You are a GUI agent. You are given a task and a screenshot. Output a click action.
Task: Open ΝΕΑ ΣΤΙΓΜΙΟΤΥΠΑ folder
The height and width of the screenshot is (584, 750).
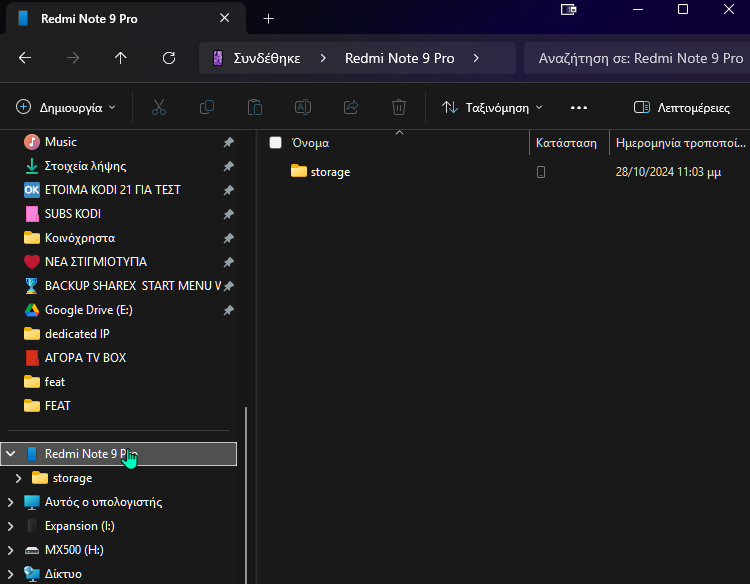(96, 262)
